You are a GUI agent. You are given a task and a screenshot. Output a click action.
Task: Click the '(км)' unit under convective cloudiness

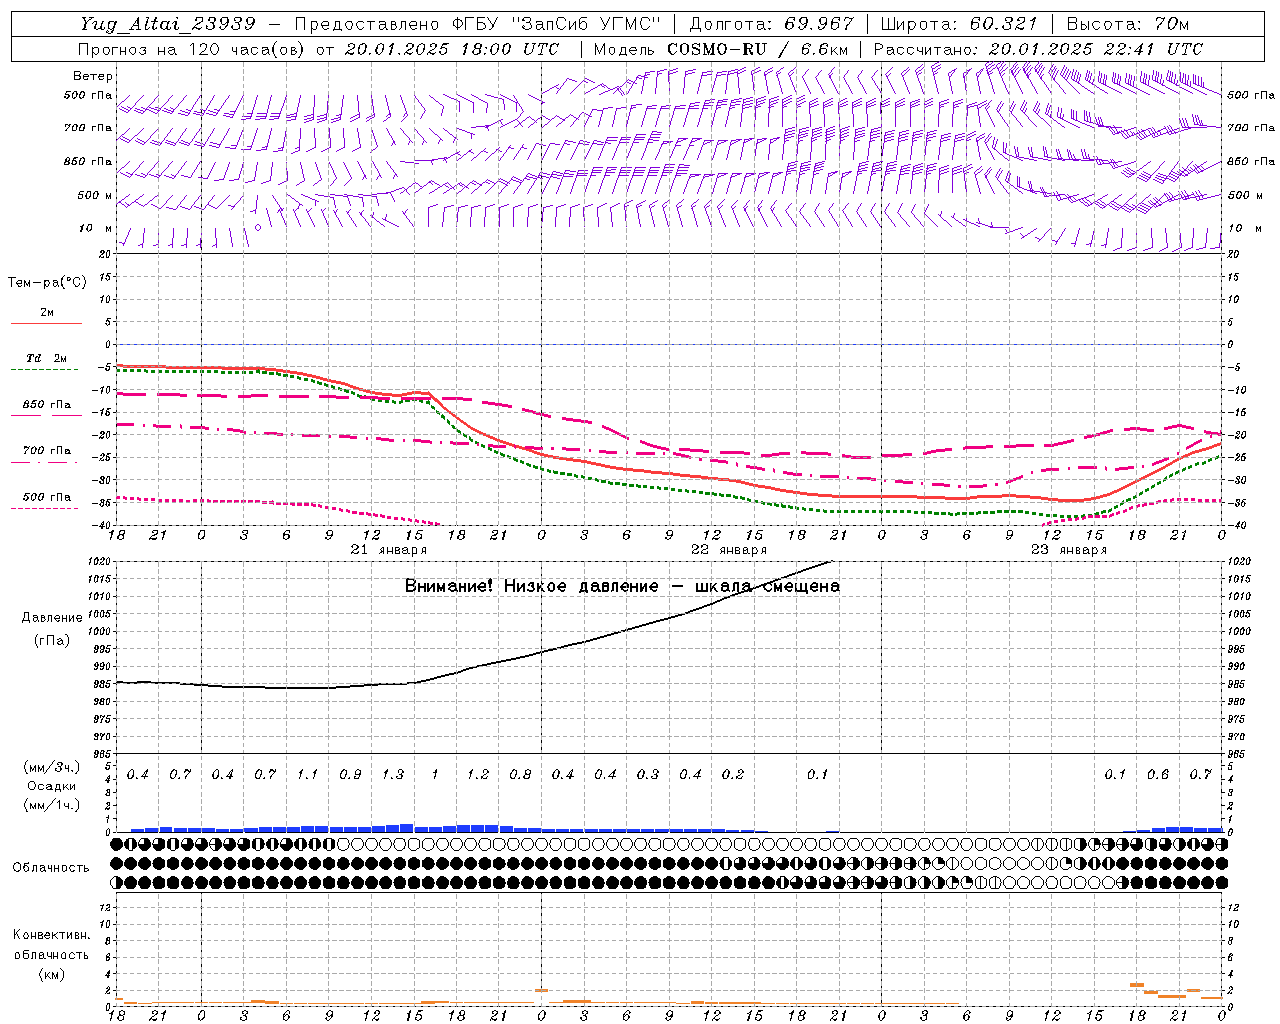tap(51, 974)
